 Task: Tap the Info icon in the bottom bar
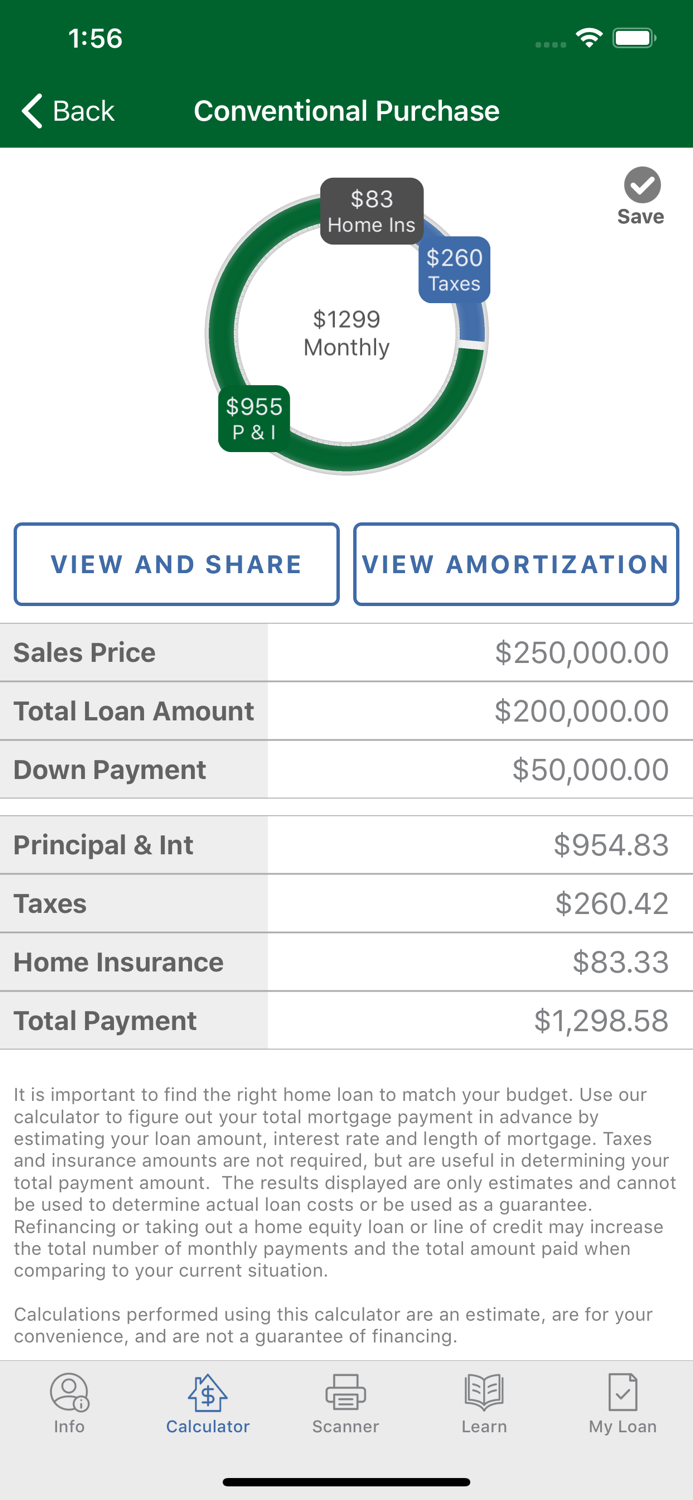[x=69, y=1392]
